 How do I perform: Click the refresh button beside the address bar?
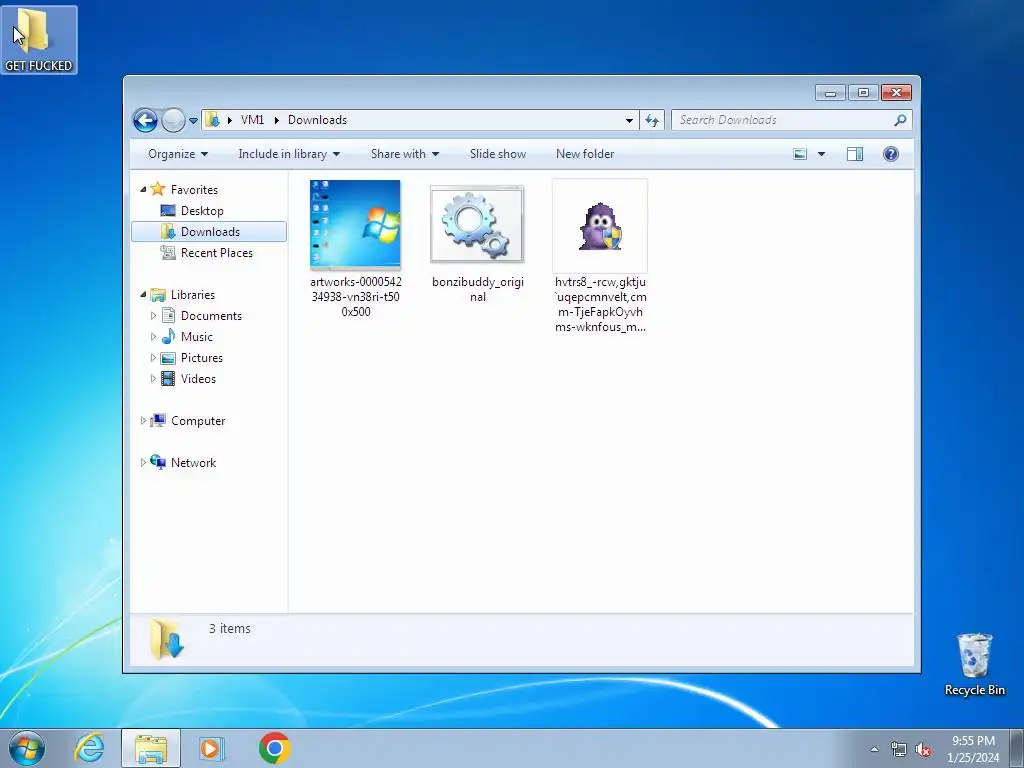point(652,120)
